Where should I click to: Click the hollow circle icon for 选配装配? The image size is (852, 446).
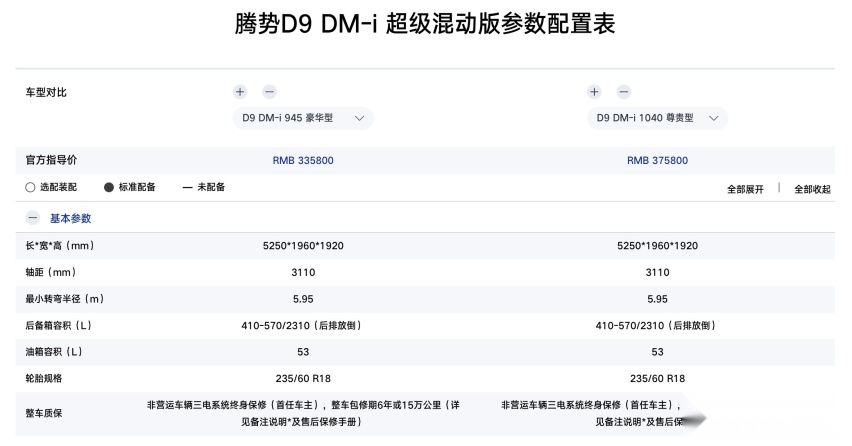click(30, 187)
